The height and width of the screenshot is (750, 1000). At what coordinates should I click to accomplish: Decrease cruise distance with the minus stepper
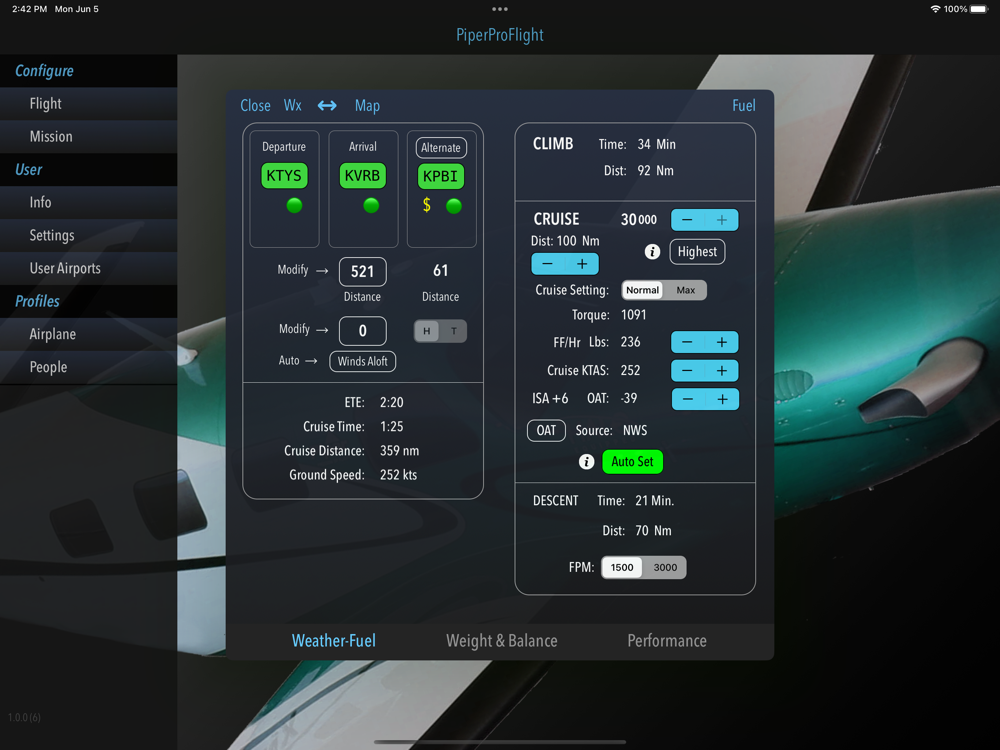pyautogui.click(x=548, y=264)
